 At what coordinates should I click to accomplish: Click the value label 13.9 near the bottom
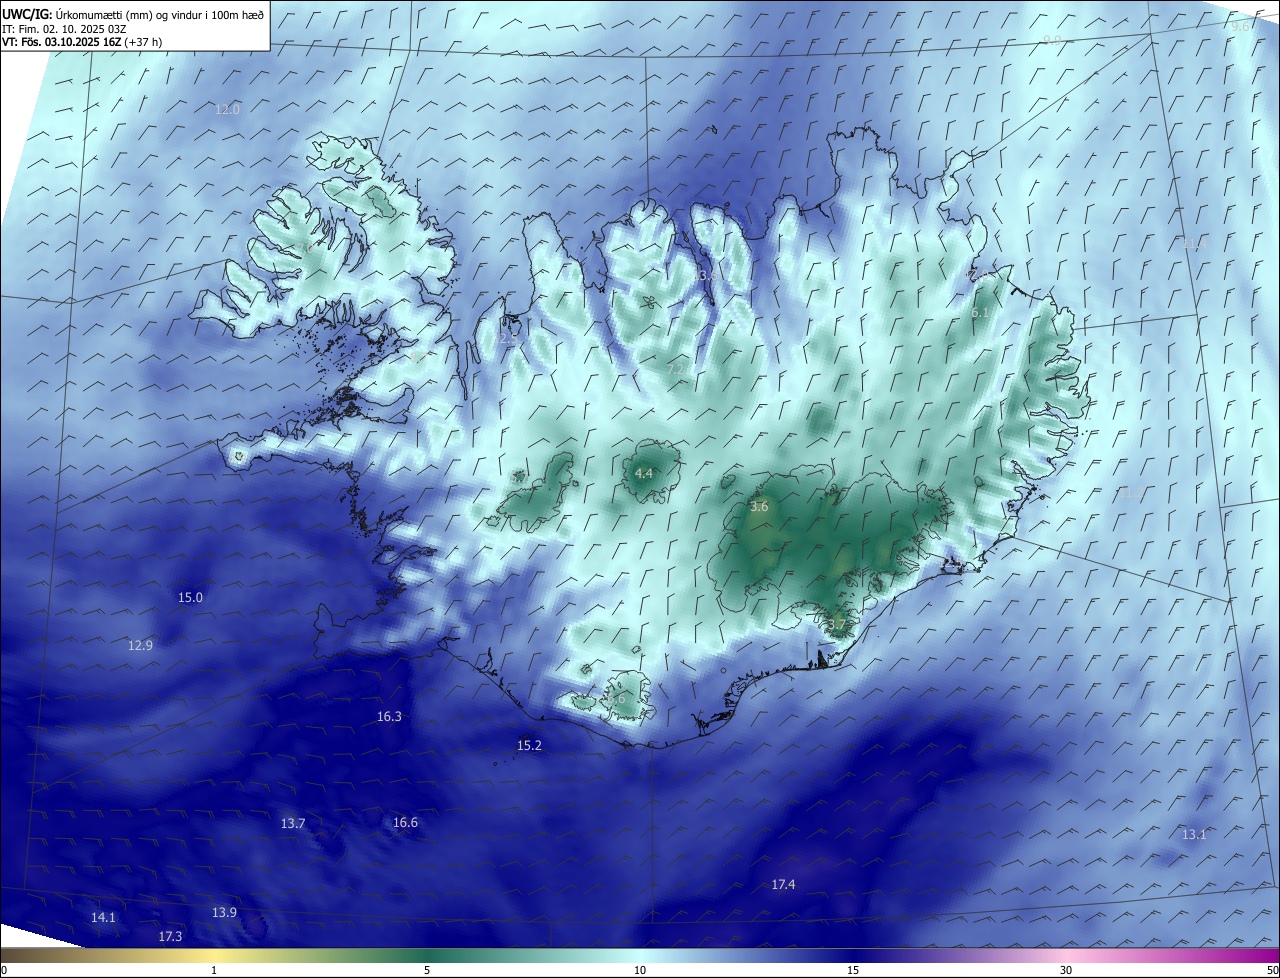224,912
